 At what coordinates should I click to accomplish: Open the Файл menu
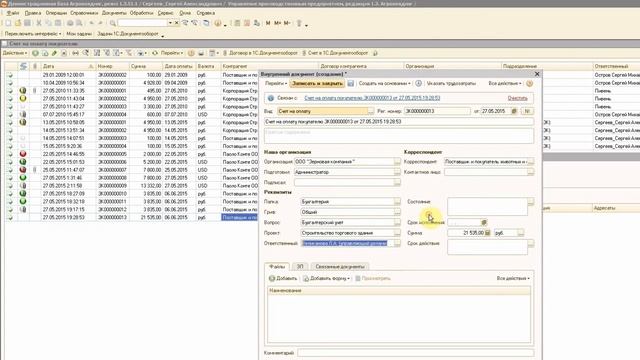13,13
